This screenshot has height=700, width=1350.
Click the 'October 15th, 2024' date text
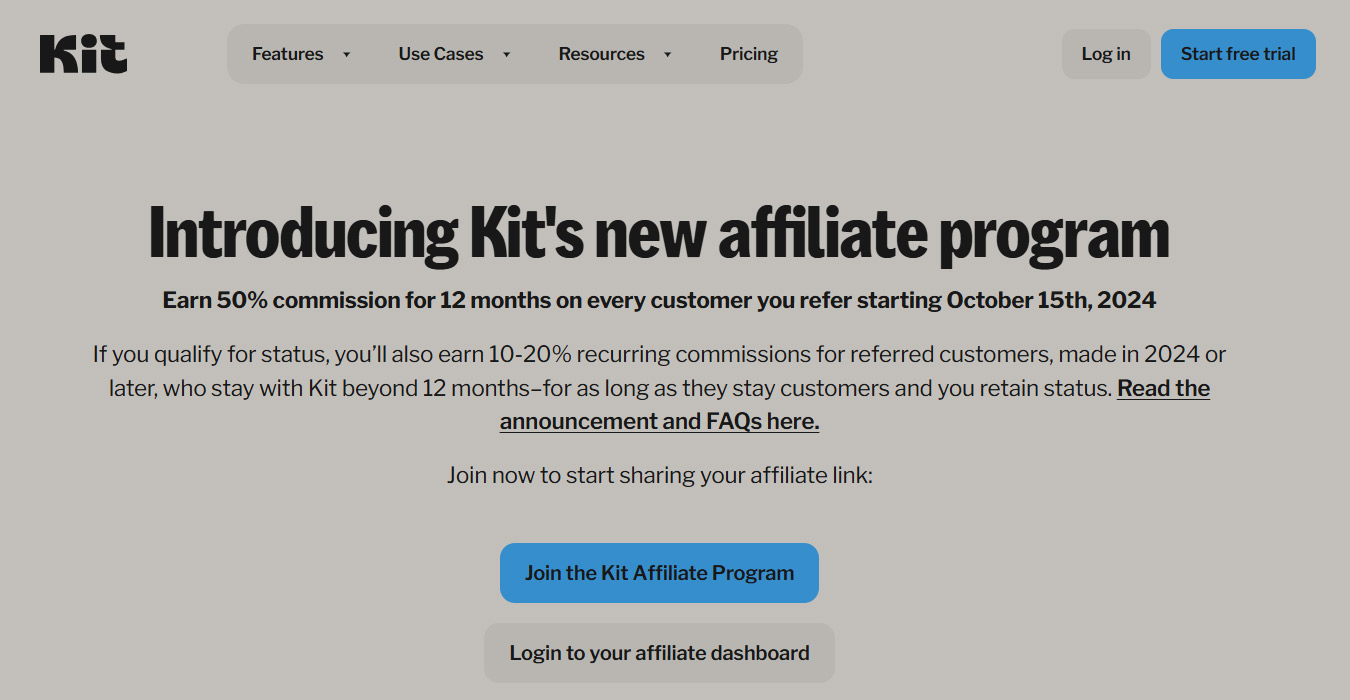tap(1051, 300)
